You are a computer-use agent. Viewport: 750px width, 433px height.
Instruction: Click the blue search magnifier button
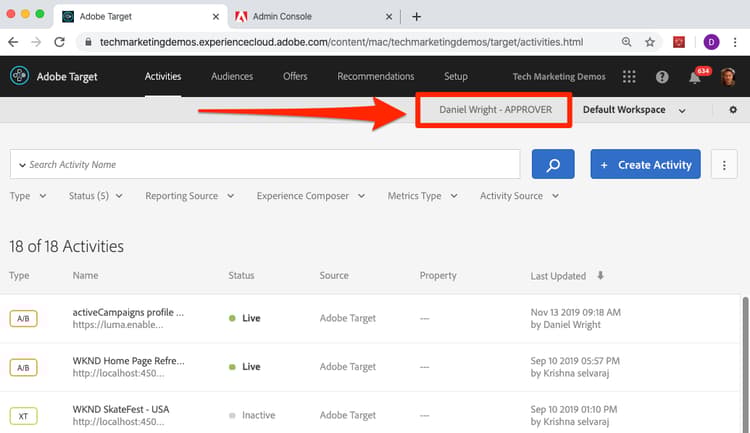(553, 164)
